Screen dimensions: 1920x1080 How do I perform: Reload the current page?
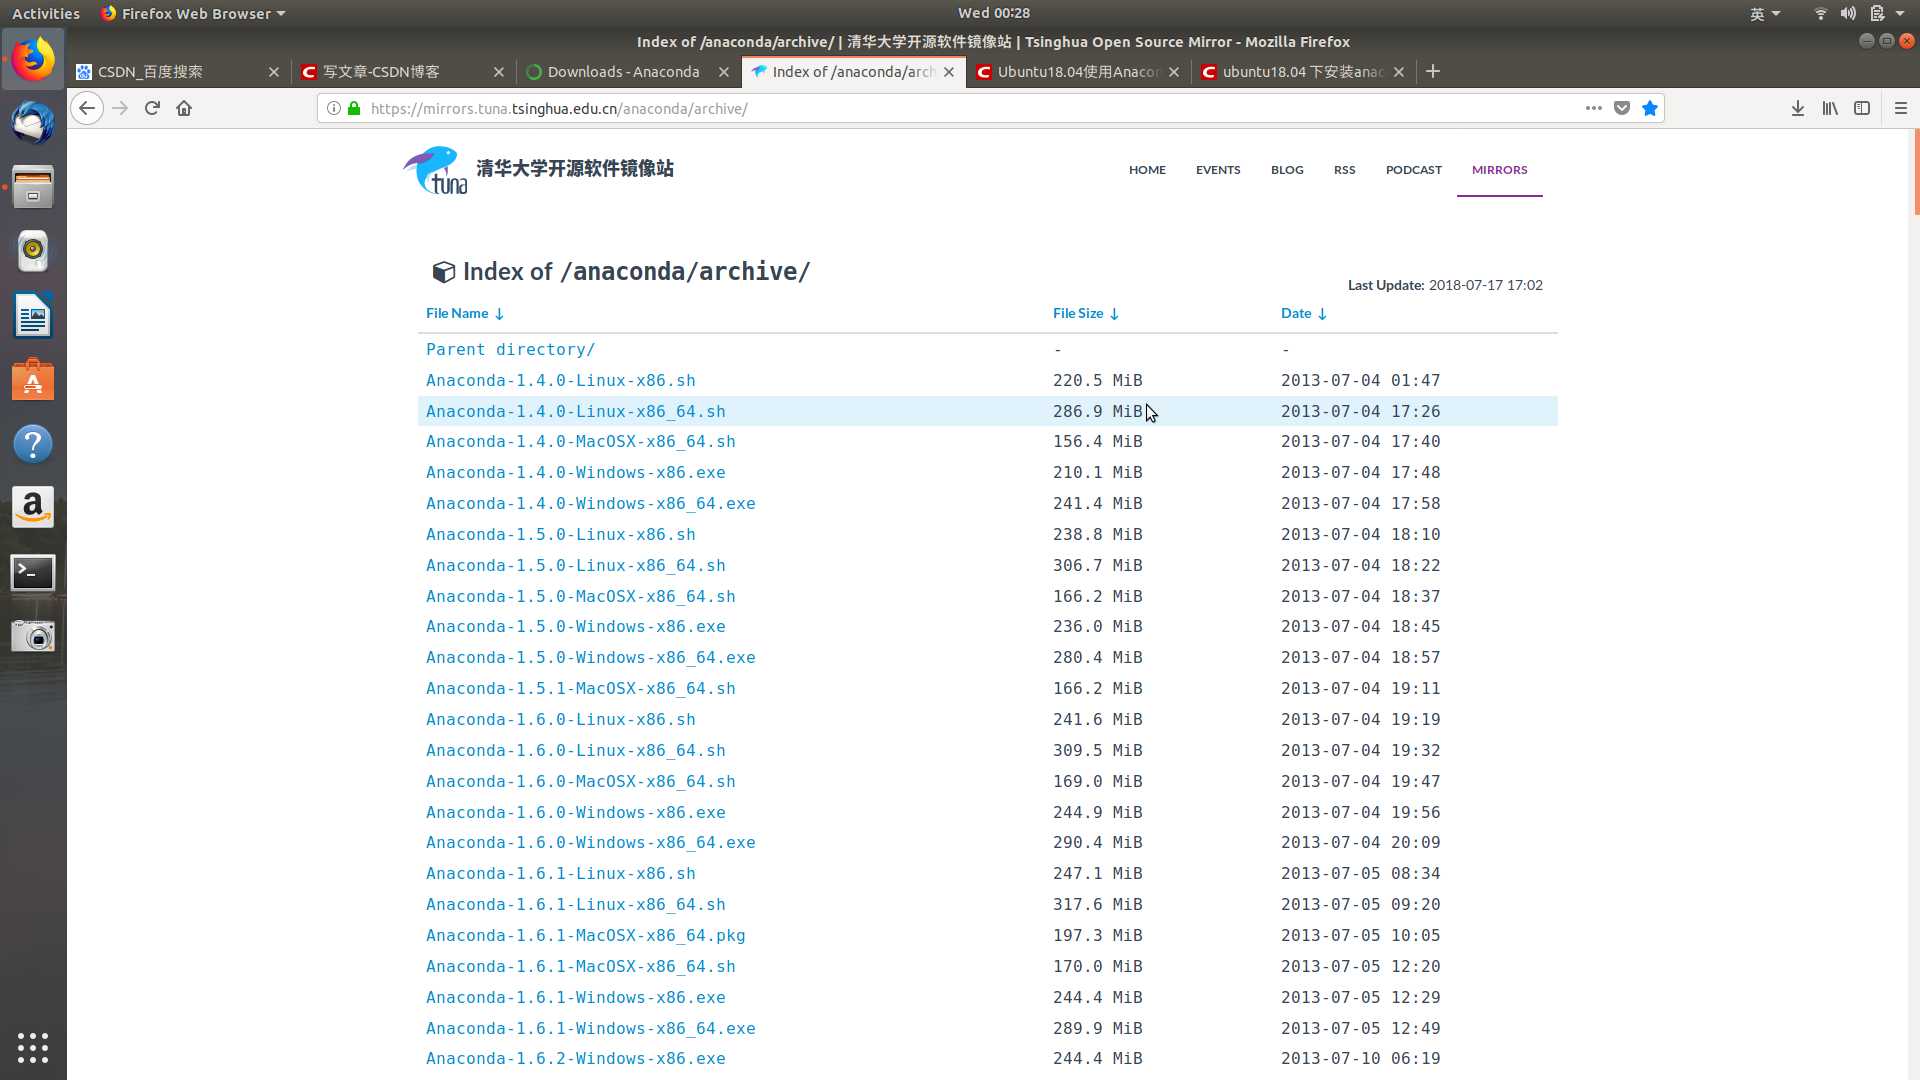click(x=152, y=108)
